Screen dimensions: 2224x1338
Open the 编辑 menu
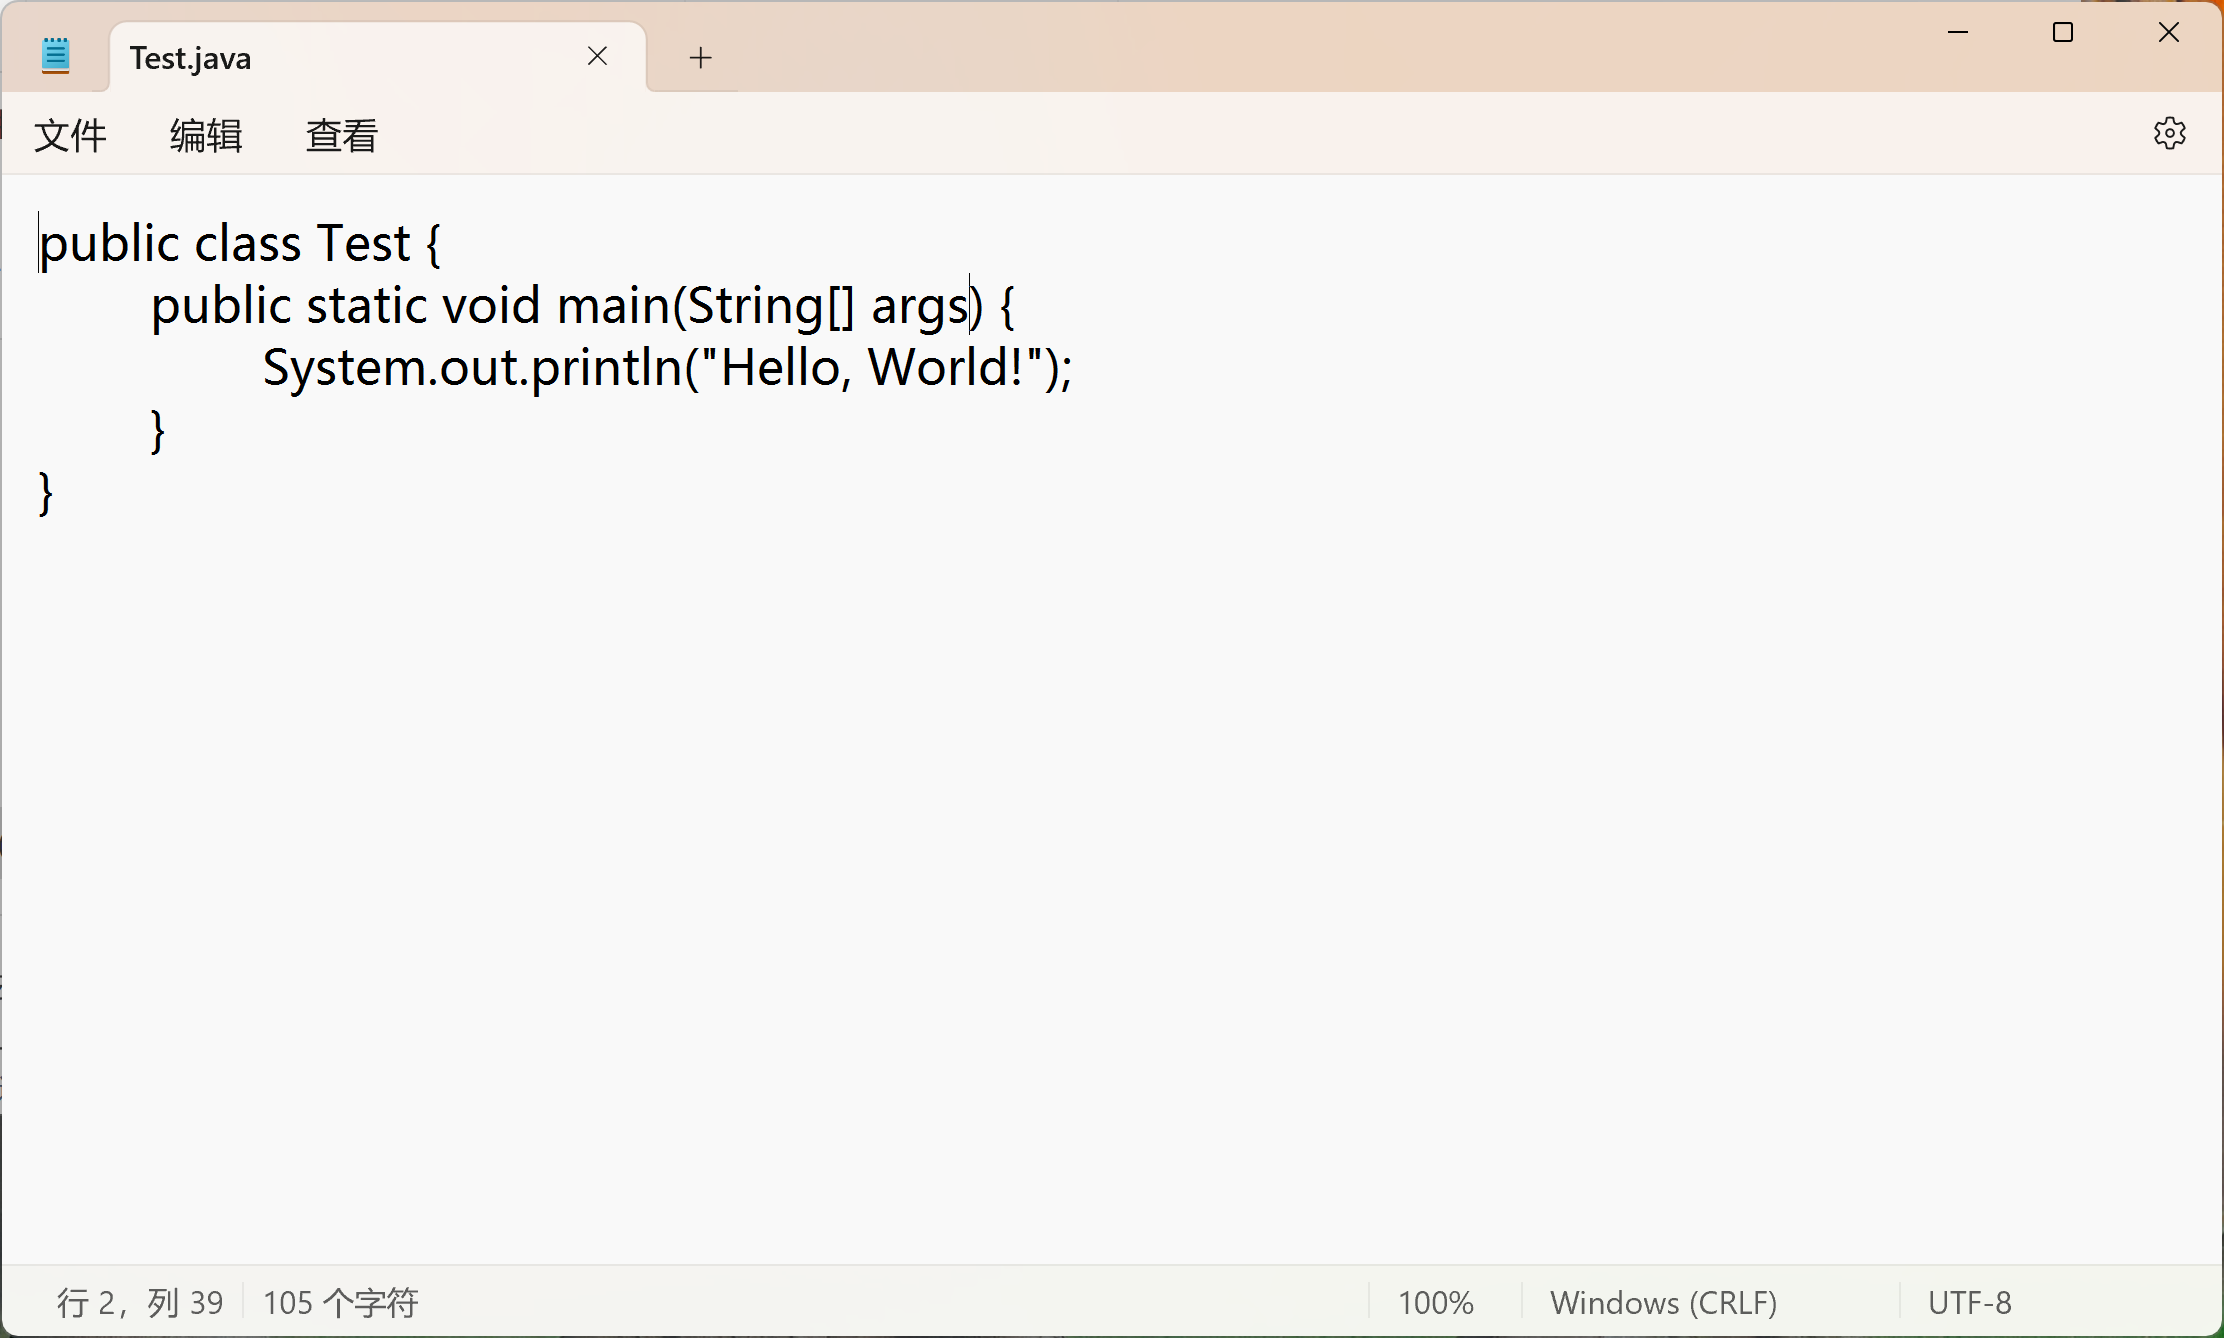206,135
